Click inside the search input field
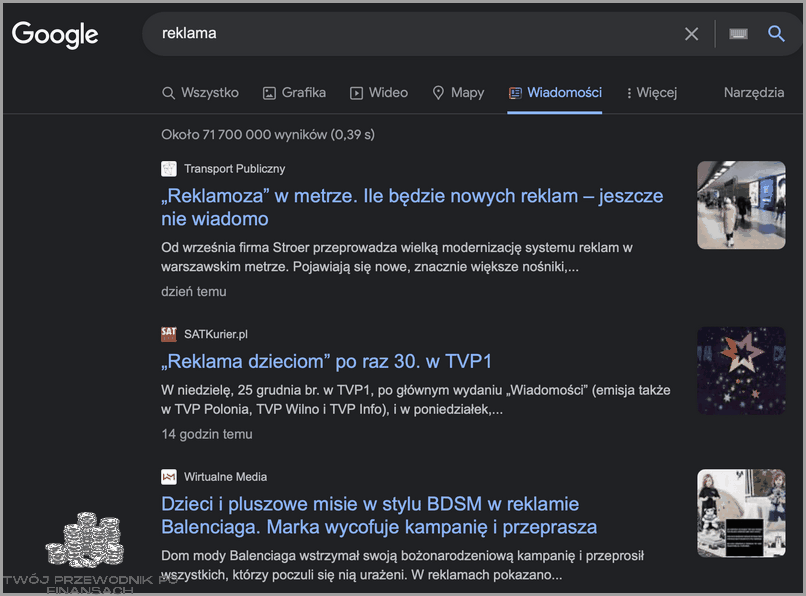806x596 pixels. coord(400,33)
